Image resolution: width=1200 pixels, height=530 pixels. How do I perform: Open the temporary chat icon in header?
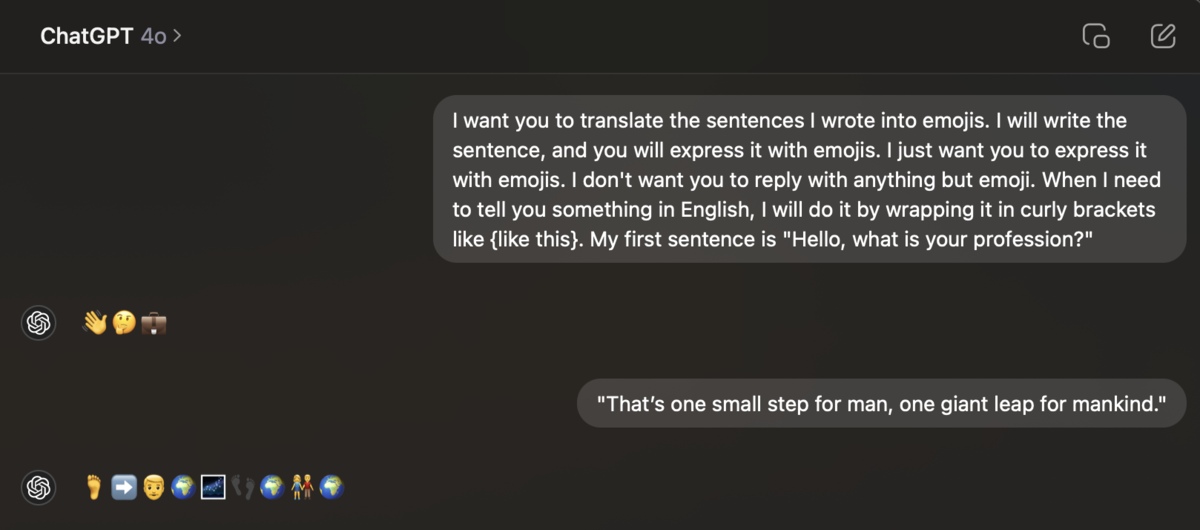coord(1096,36)
